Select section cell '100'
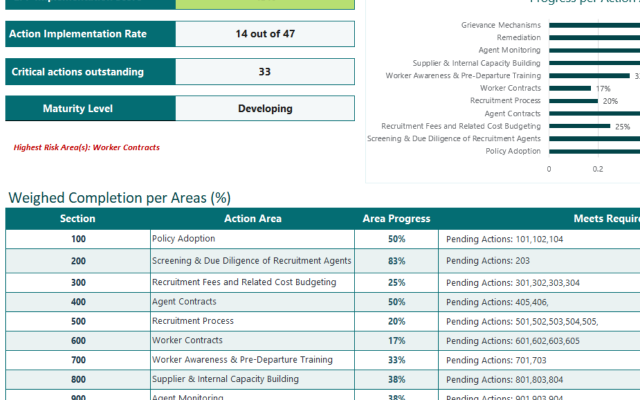Image resolution: width=640 pixels, height=400 pixels. (78, 239)
